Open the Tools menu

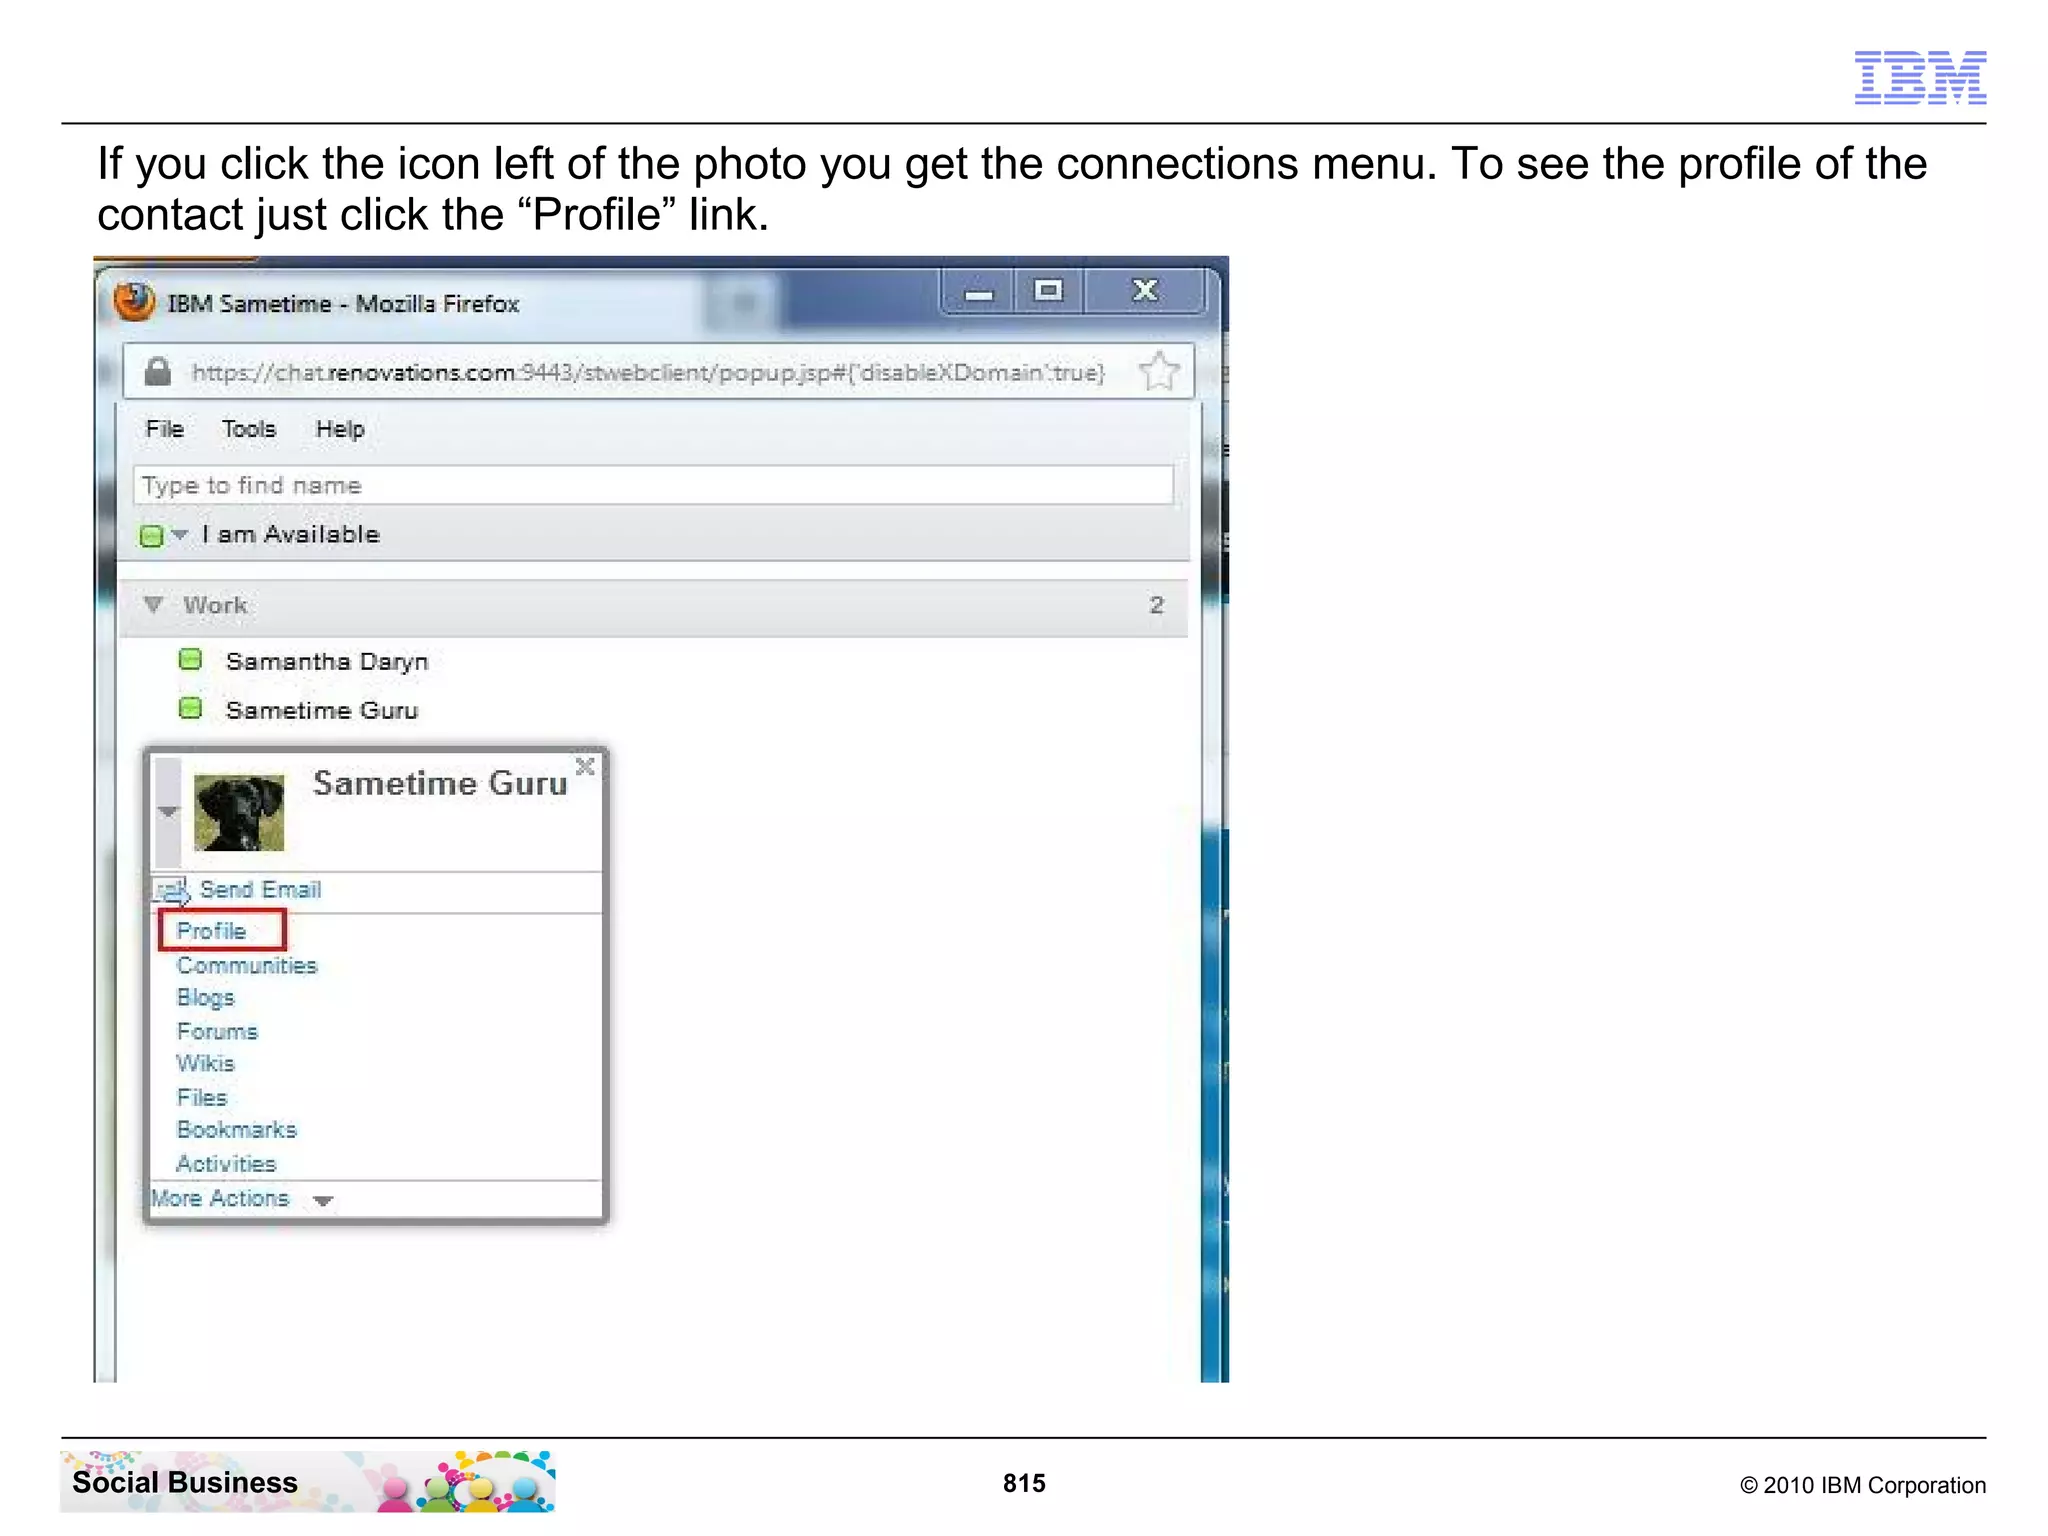pos(248,429)
